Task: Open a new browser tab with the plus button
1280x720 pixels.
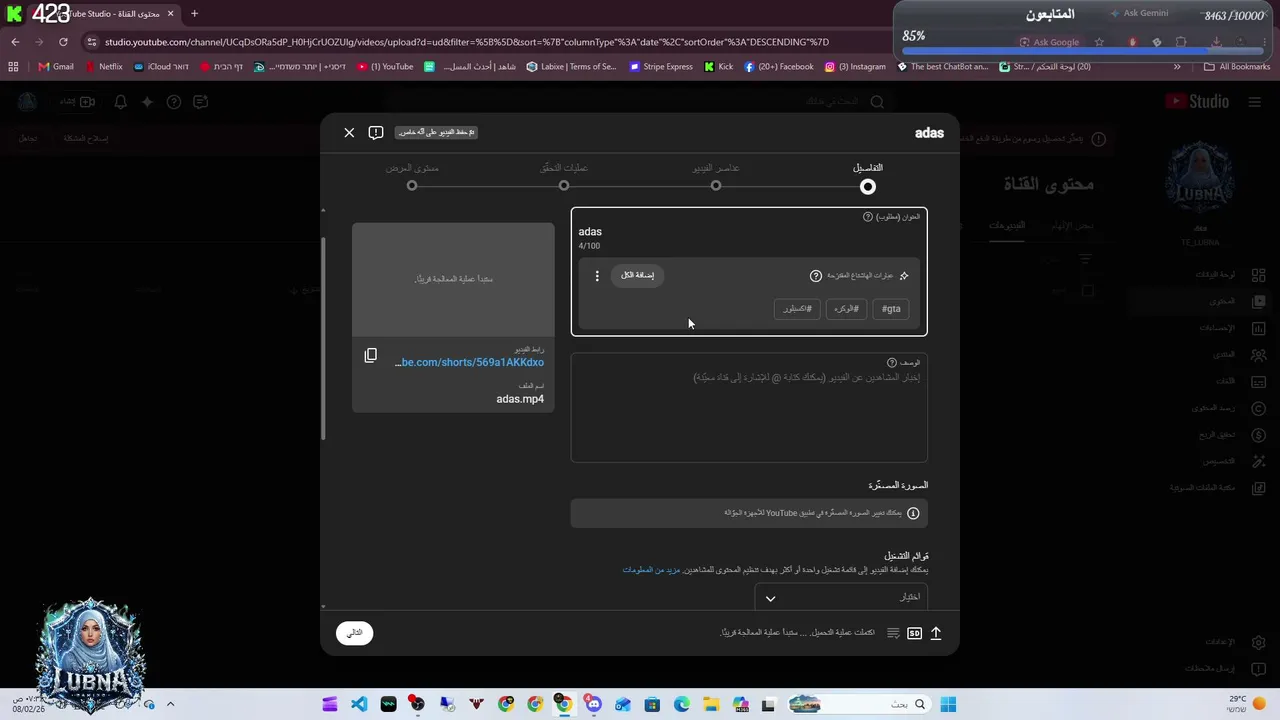Action: [194, 14]
